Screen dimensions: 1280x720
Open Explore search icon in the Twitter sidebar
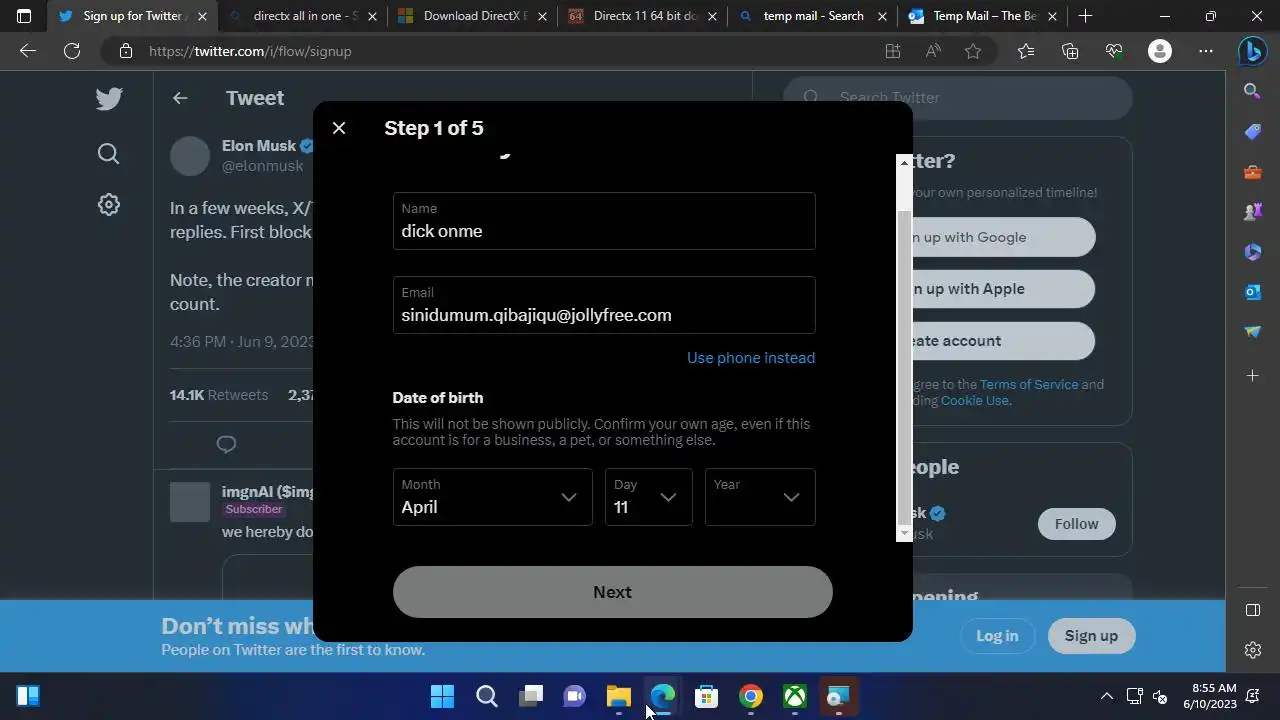click(109, 153)
